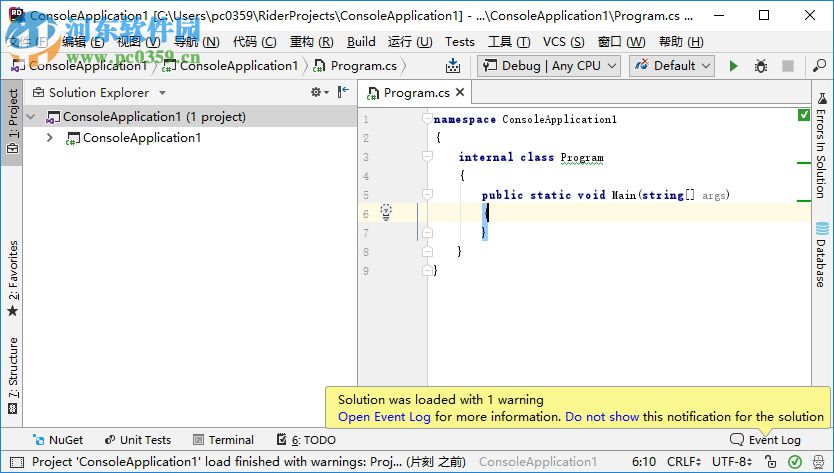Toggle tool window buttons icon in status bar corner

click(17, 462)
